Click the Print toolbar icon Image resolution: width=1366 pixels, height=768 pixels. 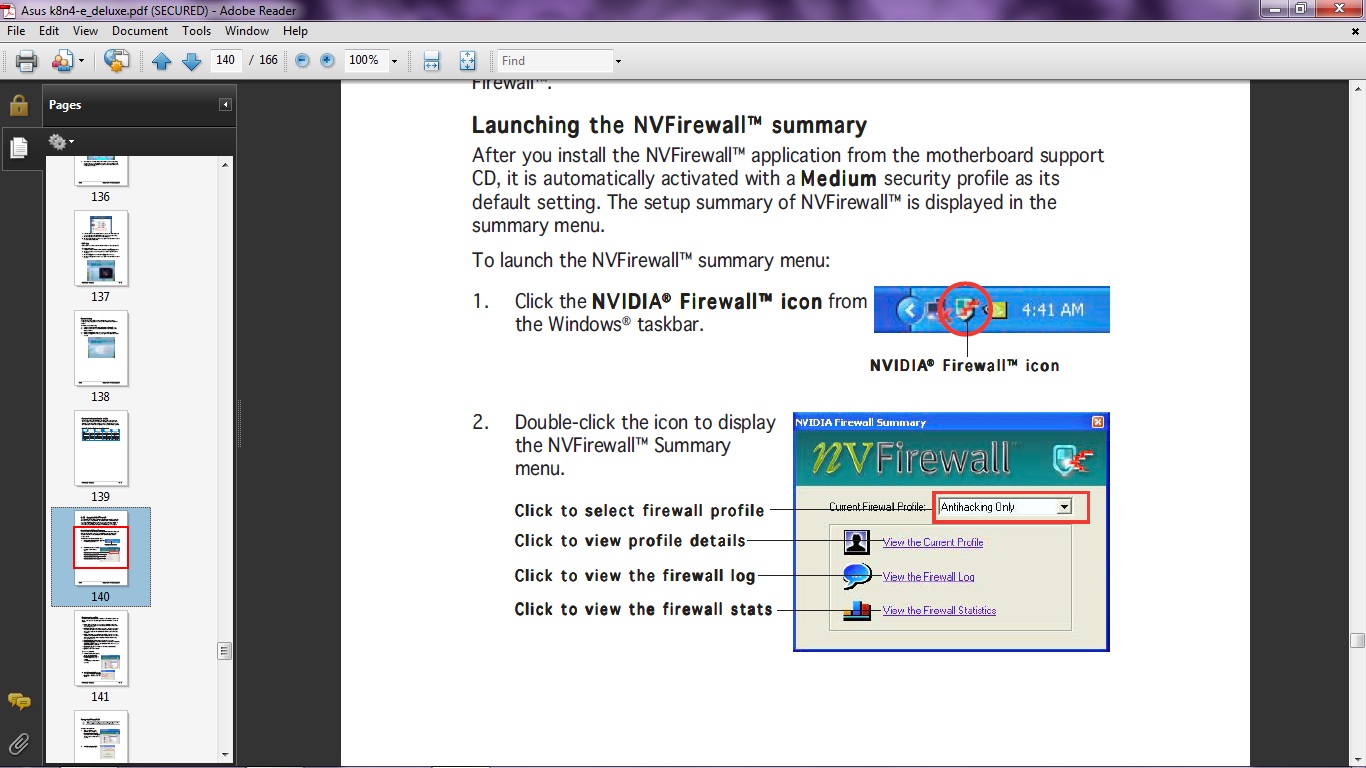click(x=27, y=61)
